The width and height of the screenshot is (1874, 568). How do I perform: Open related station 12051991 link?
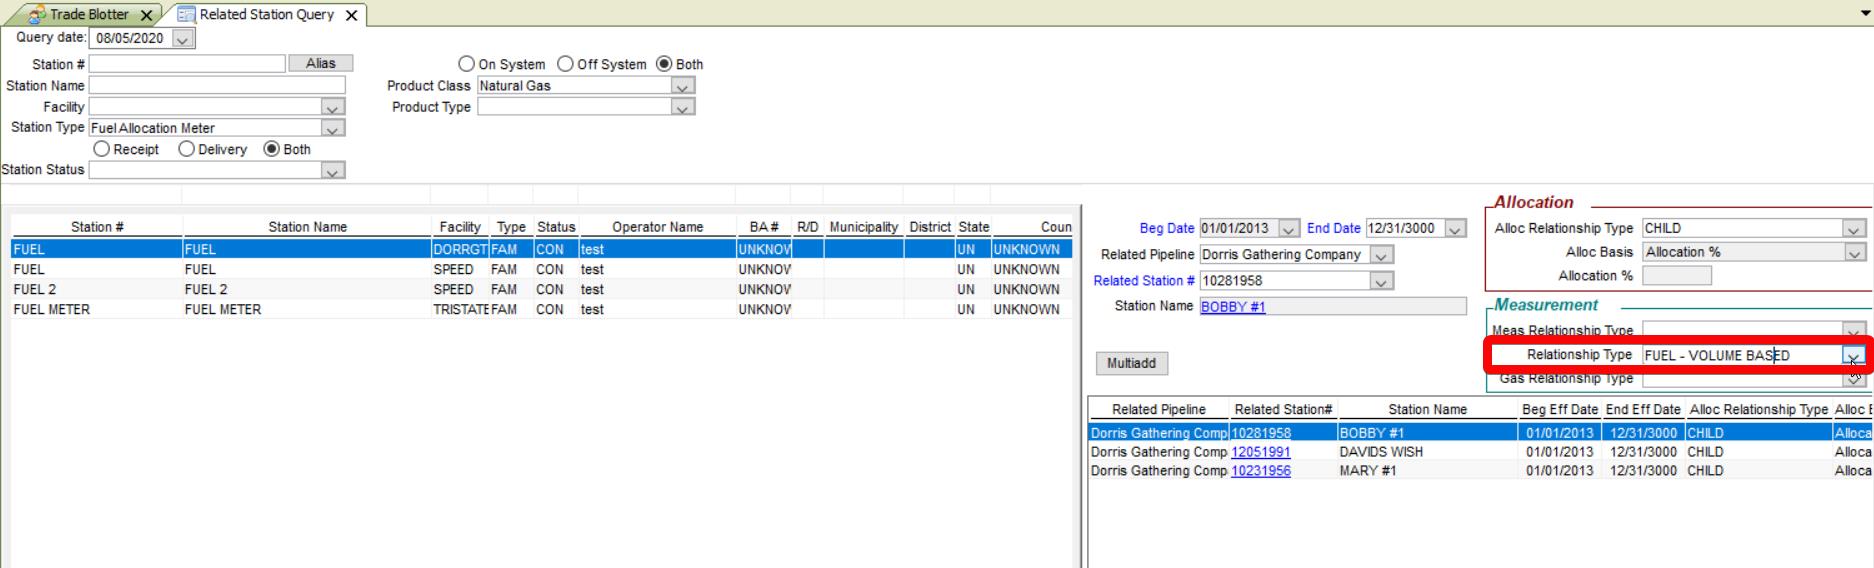[x=1260, y=452]
